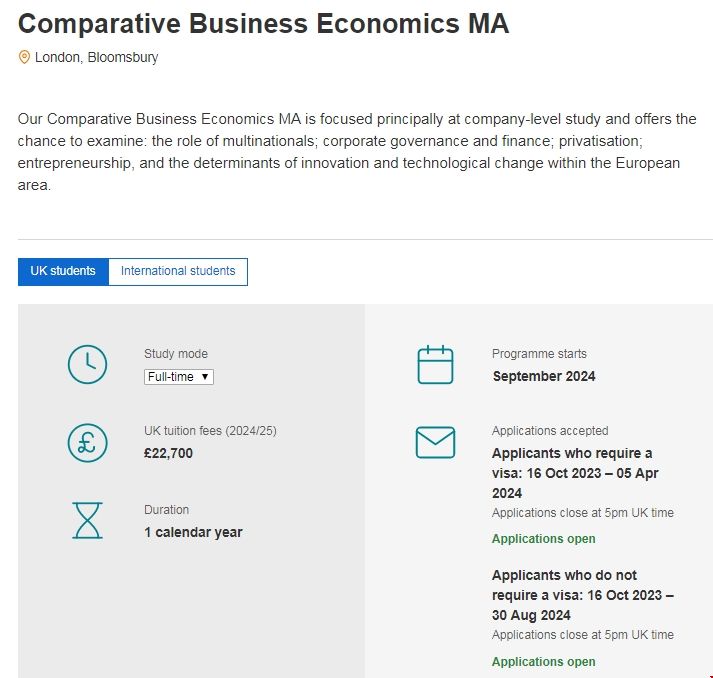Click the pound sign tuition fees icon
Viewport: 713px width, 678px height.
point(87,442)
